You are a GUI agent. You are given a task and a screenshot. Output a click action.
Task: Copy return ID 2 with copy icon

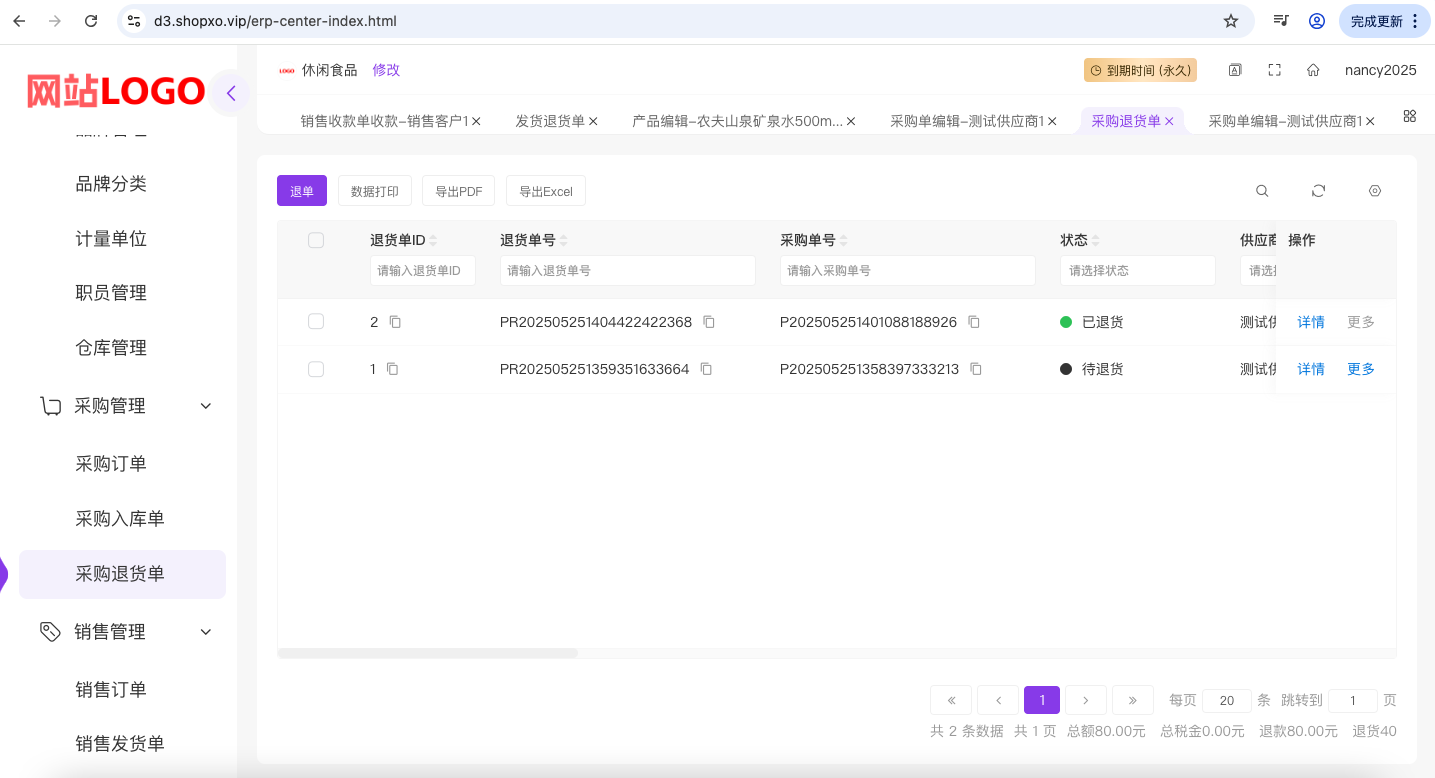pyautogui.click(x=395, y=322)
